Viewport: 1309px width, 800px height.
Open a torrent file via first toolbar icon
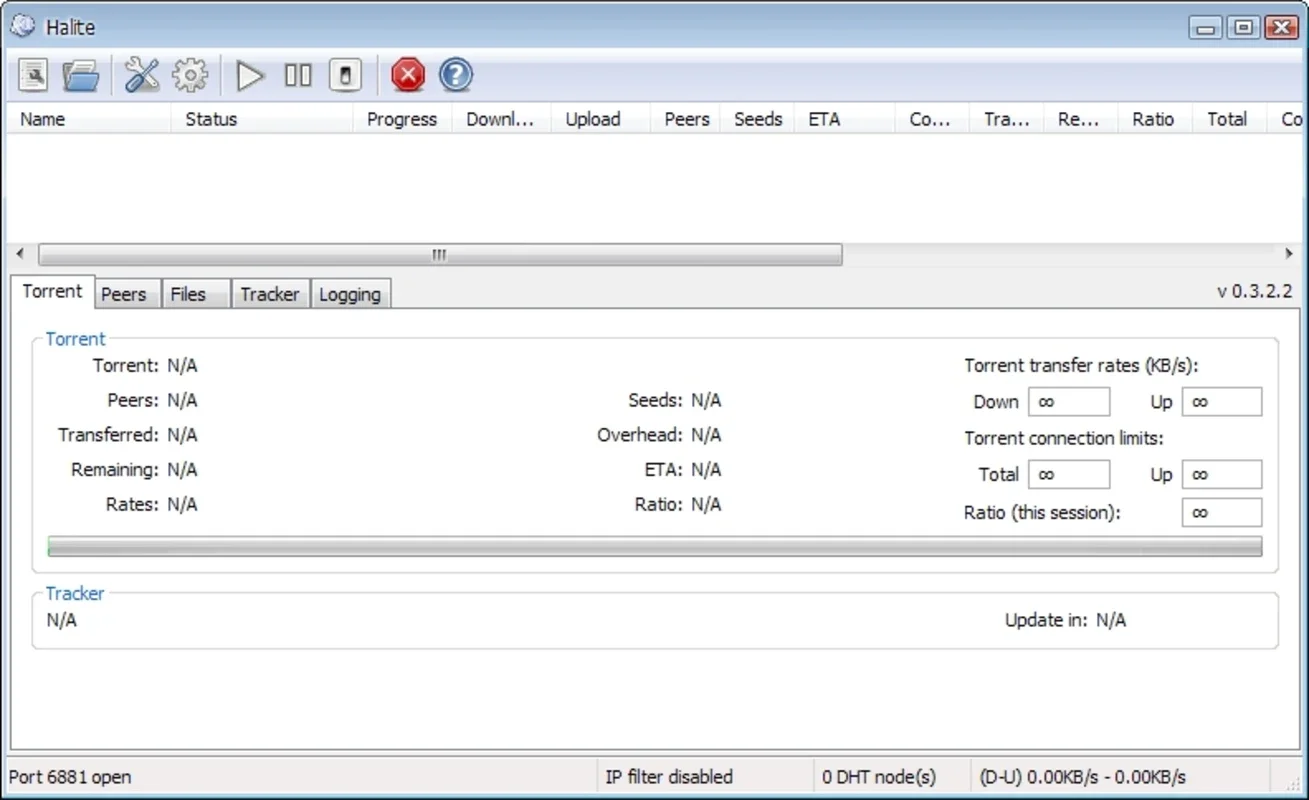pyautogui.click(x=34, y=75)
